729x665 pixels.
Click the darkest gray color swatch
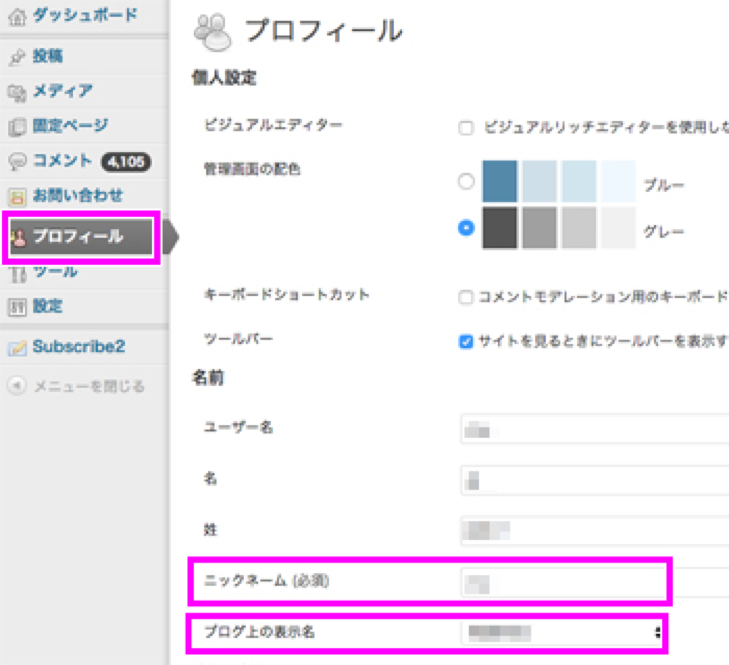(500, 228)
